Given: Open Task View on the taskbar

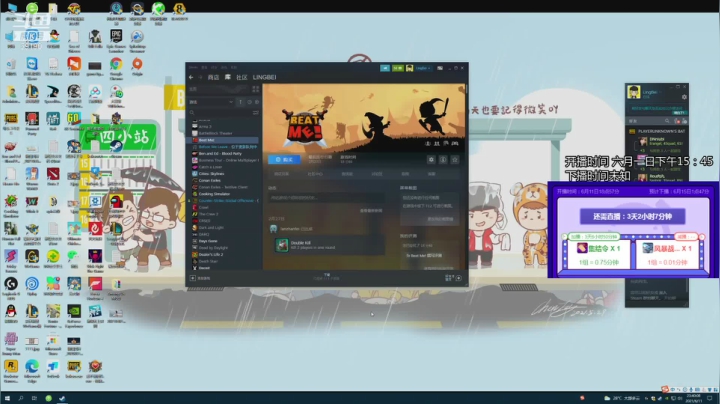Looking at the screenshot, I should pos(34,398).
